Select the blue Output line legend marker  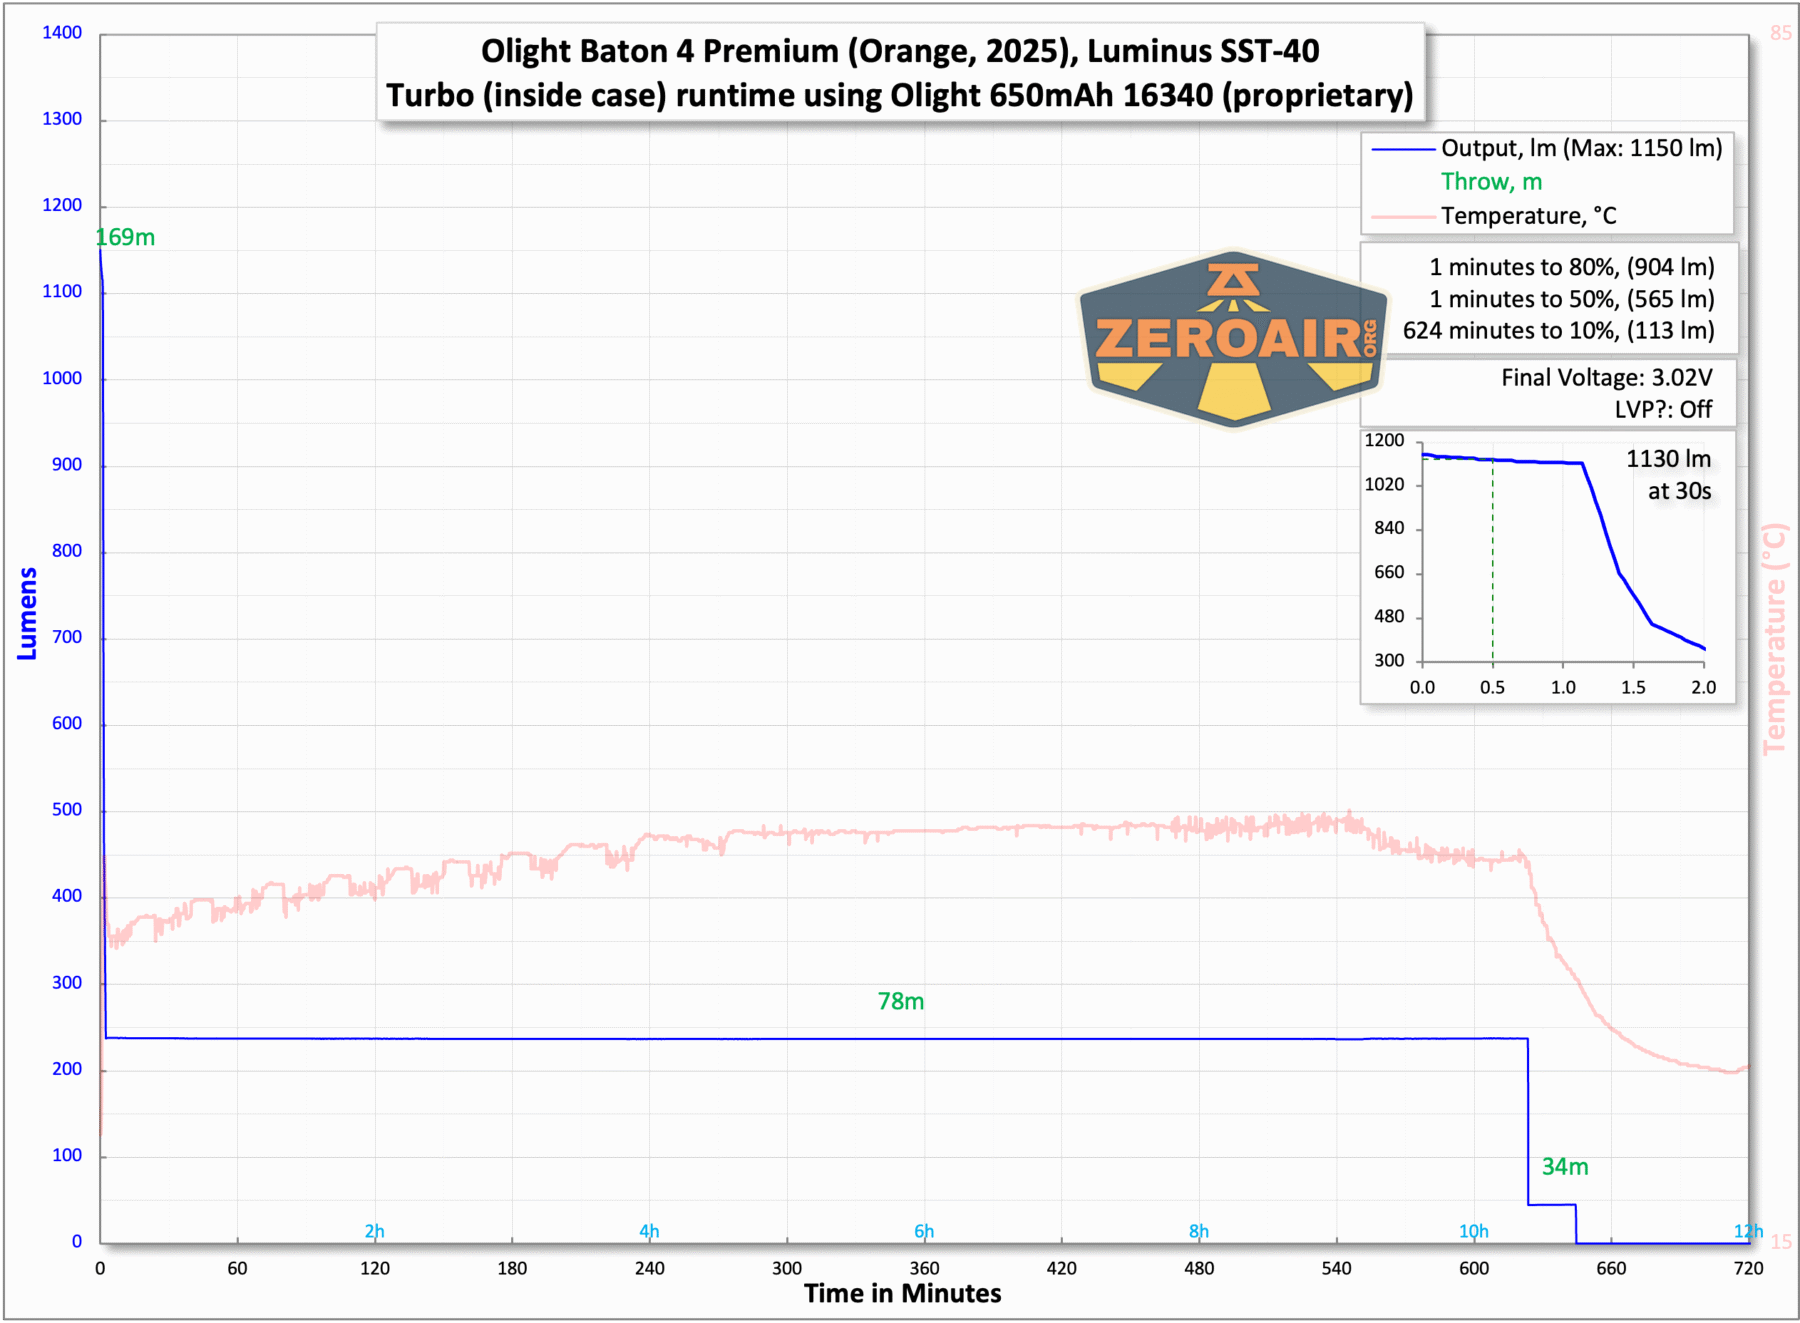[1402, 148]
